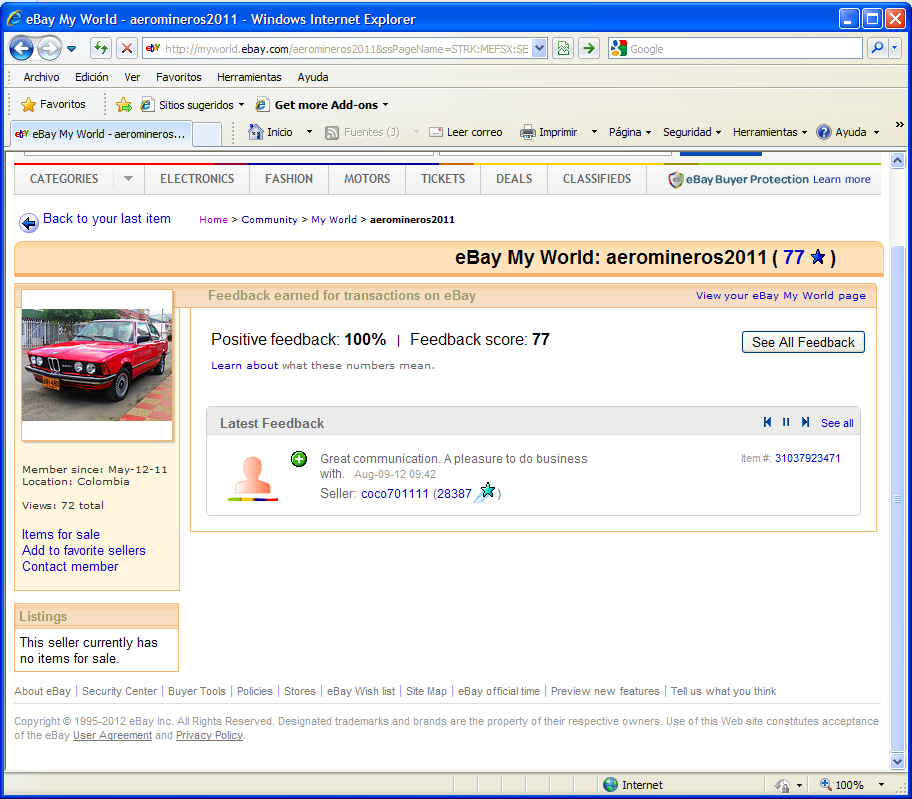This screenshot has width=912, height=799.
Task: Click the Add to favorites bar icon
Action: pyautogui.click(x=123, y=105)
